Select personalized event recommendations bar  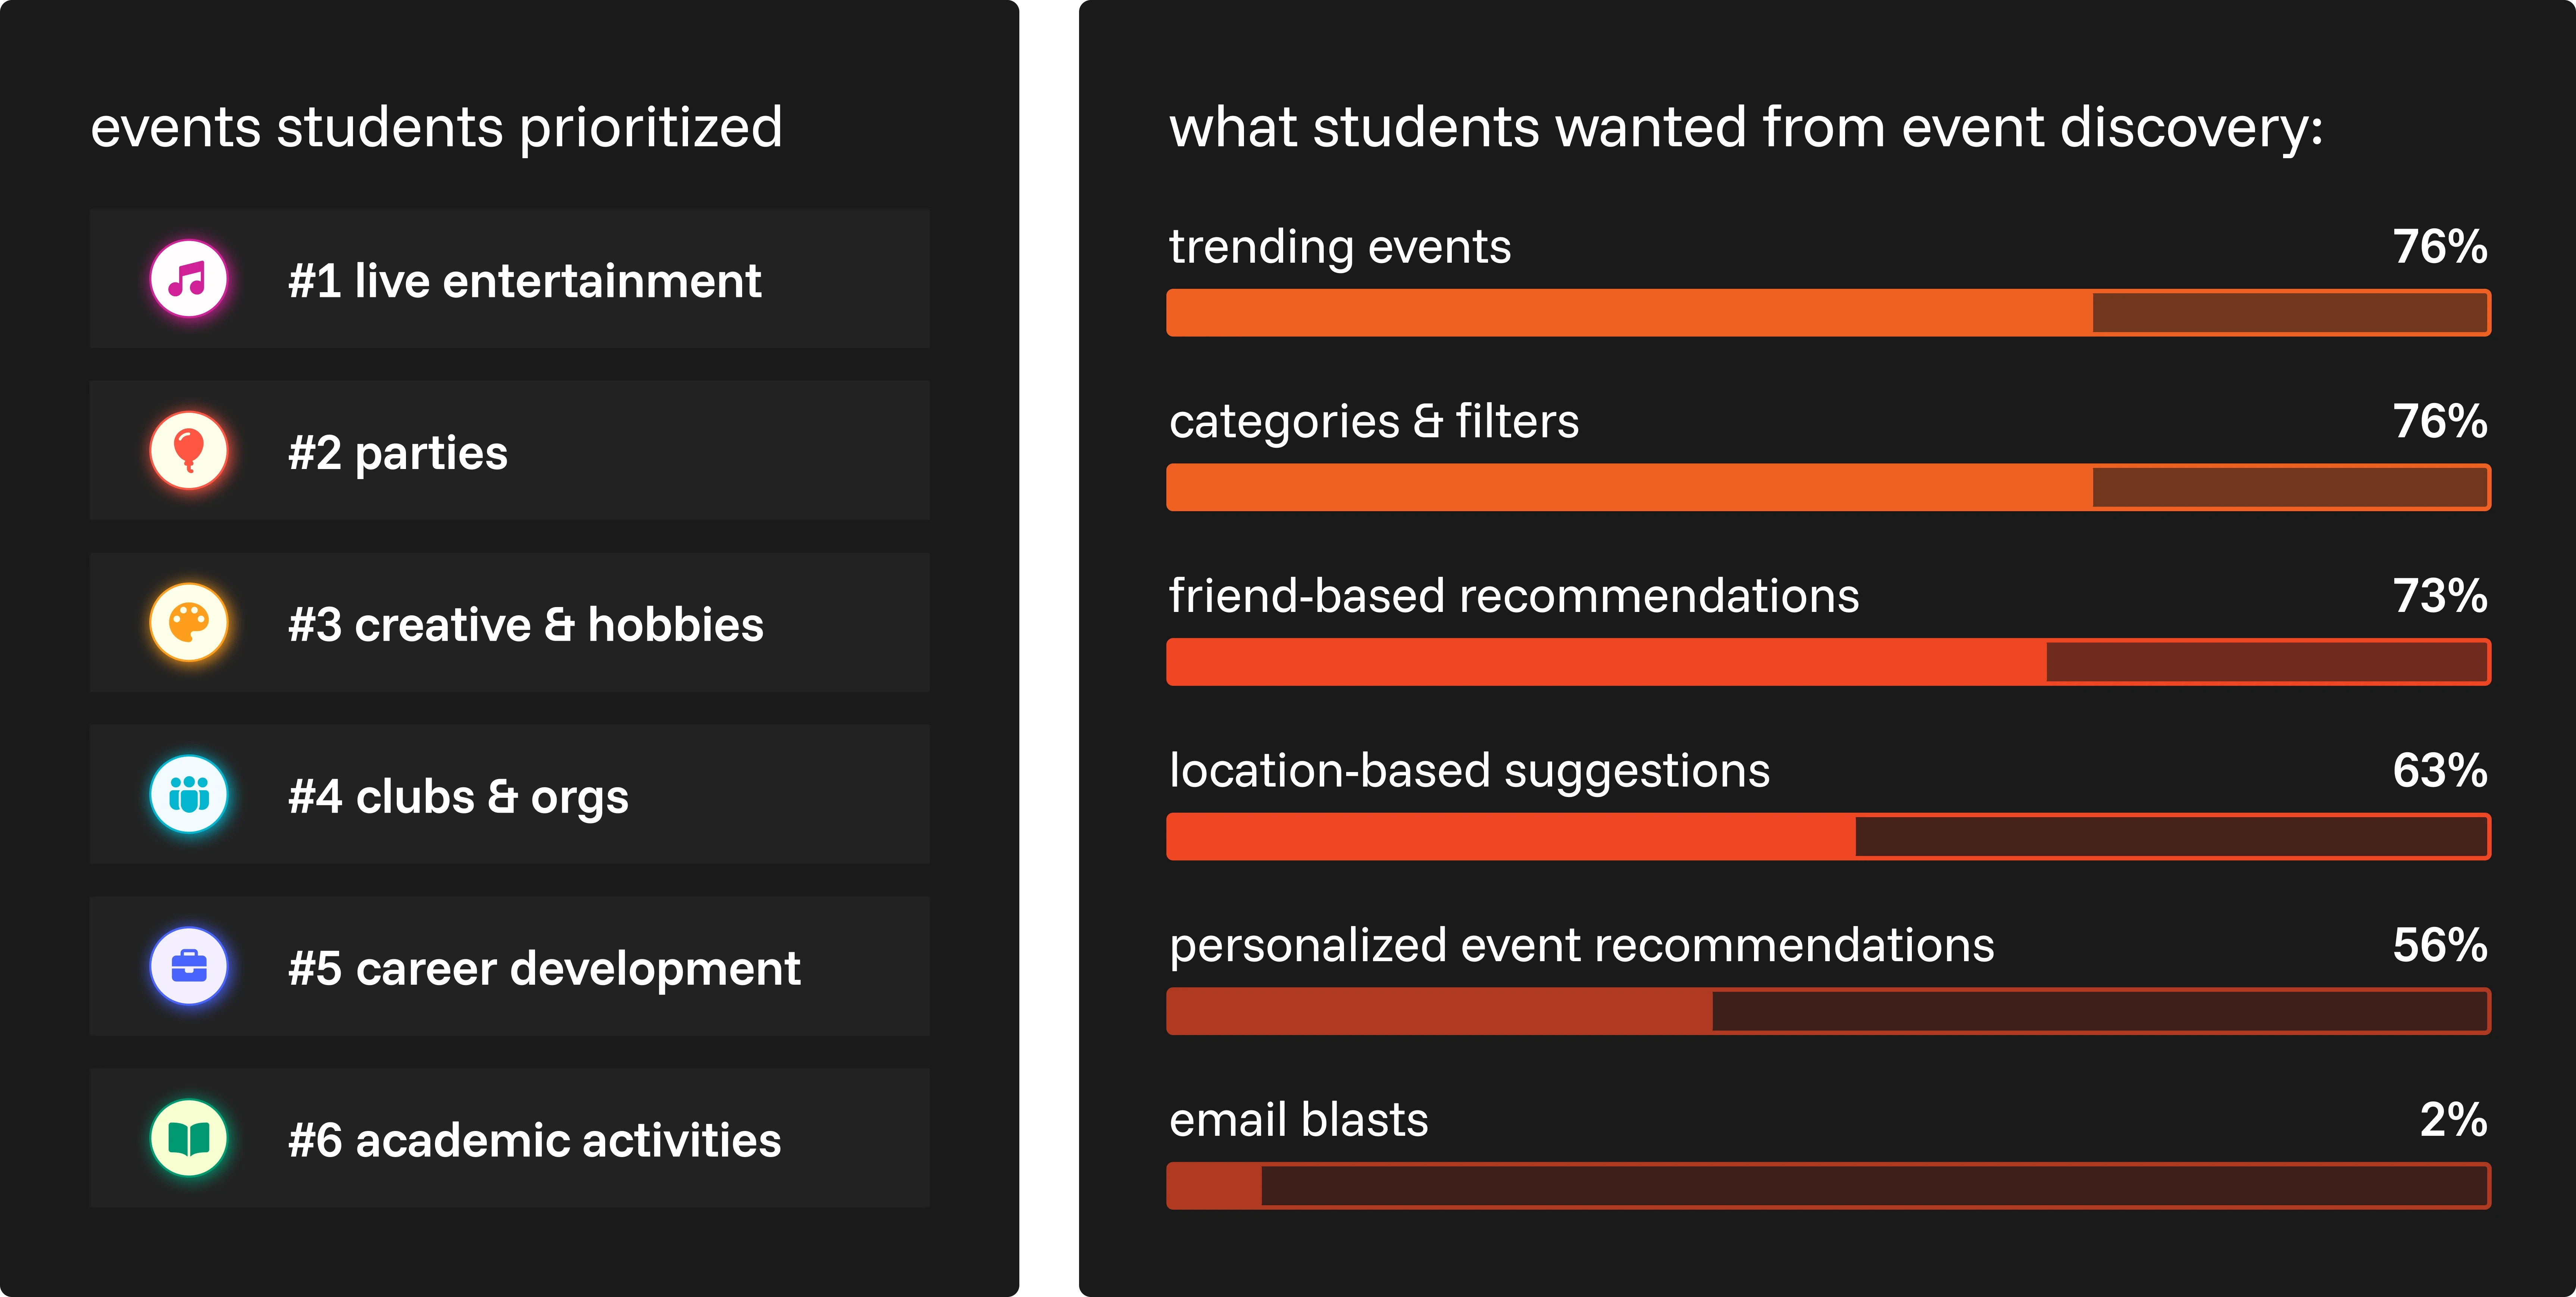click(1828, 1011)
